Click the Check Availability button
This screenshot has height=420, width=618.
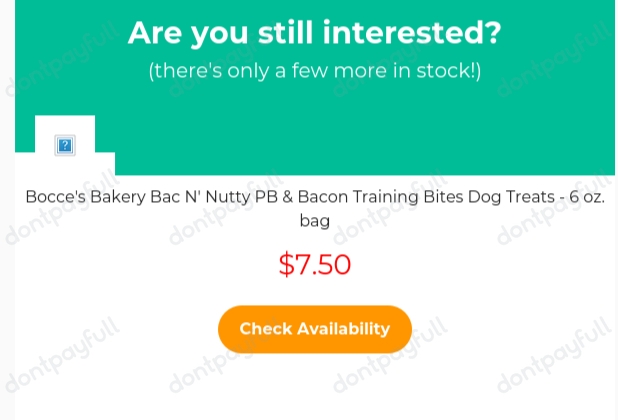(x=315, y=329)
